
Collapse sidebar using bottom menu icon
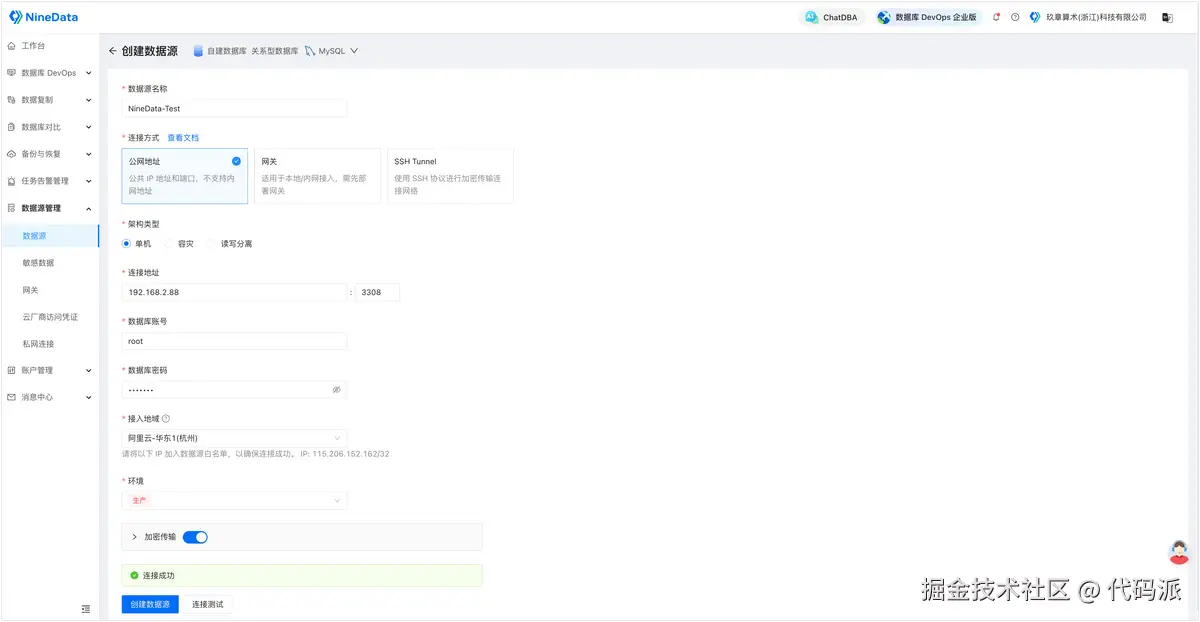click(86, 609)
